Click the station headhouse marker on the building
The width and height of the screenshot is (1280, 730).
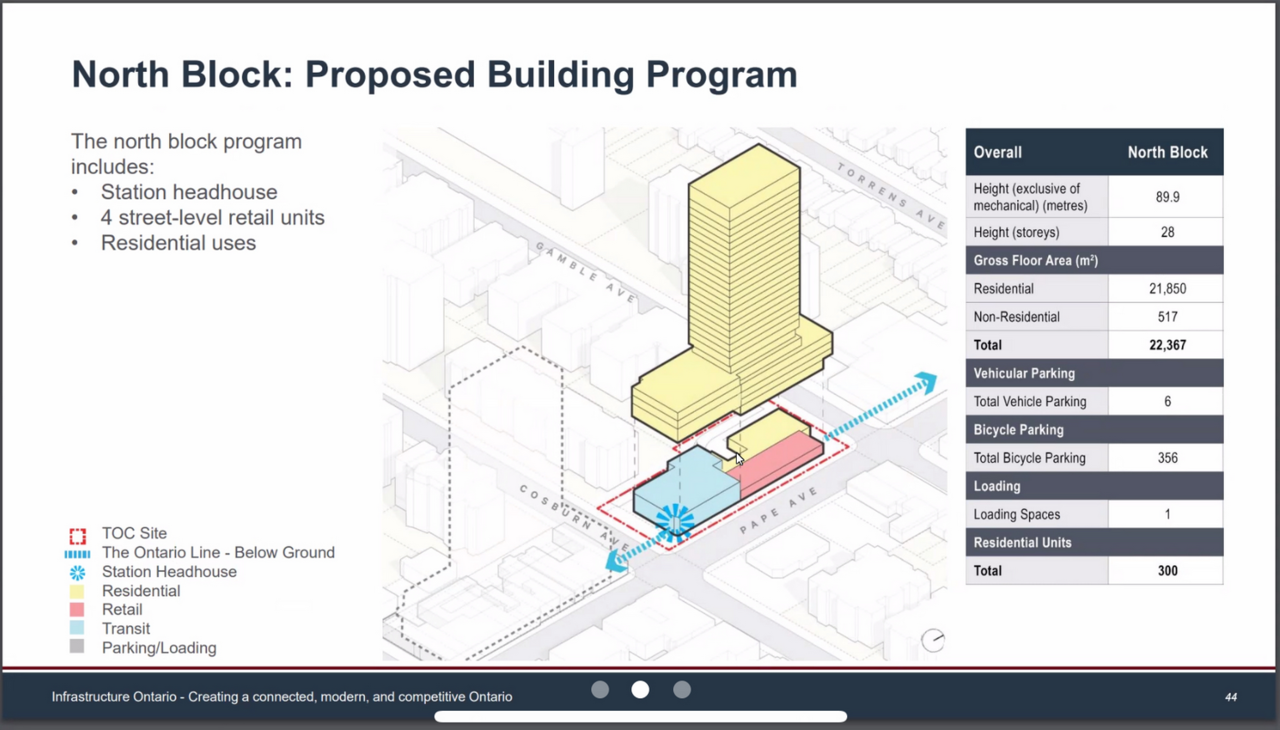click(675, 520)
